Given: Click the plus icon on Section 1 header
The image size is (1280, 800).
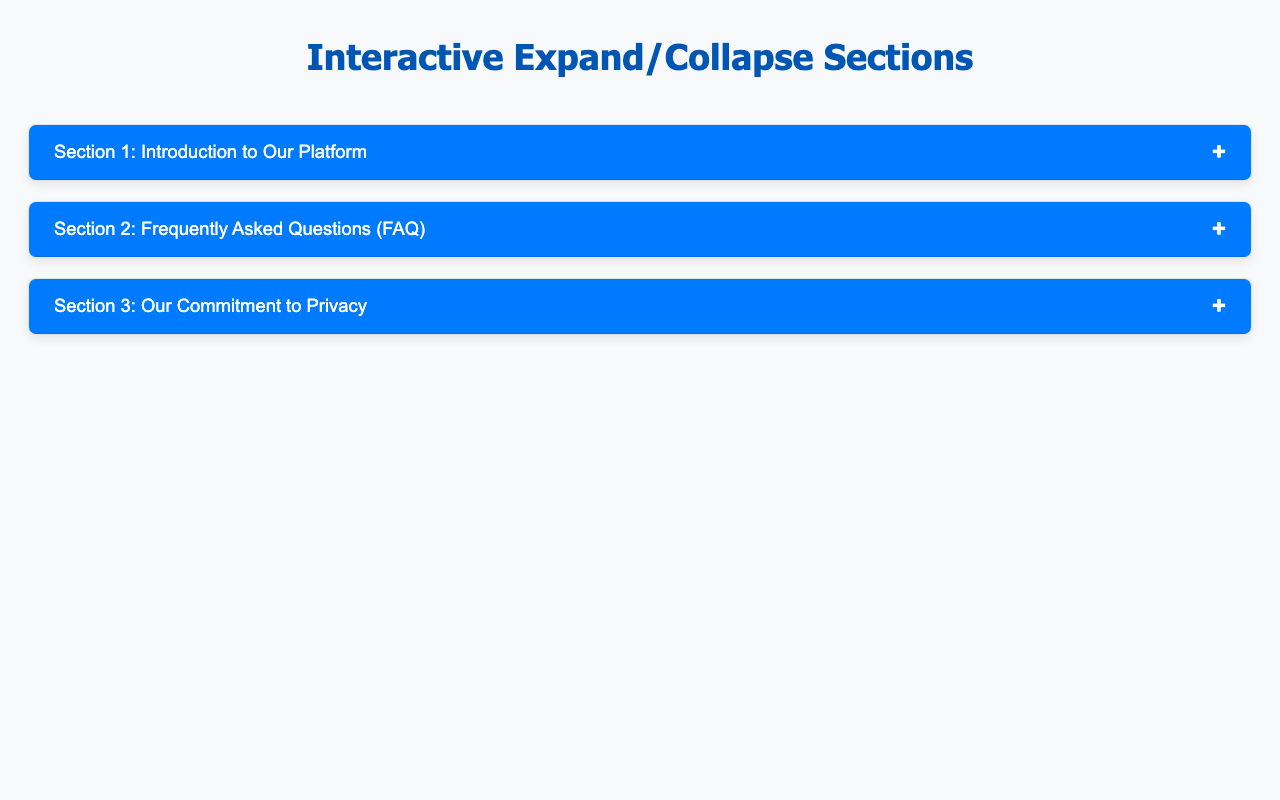Looking at the screenshot, I should click(x=1218, y=152).
